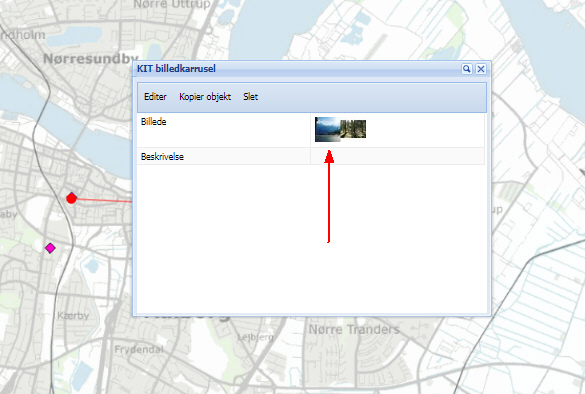Select Kopier objekt in the dialog toolbar
The height and width of the screenshot is (394, 585).
(x=205, y=97)
